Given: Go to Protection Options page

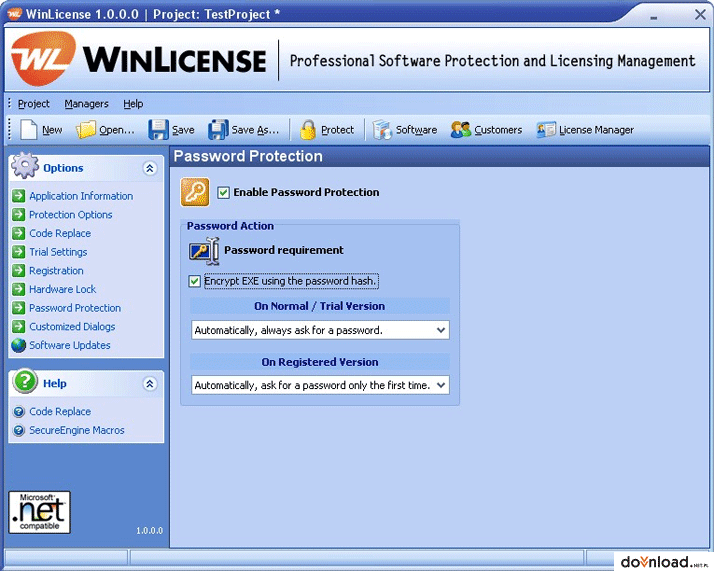Looking at the screenshot, I should point(71,214).
